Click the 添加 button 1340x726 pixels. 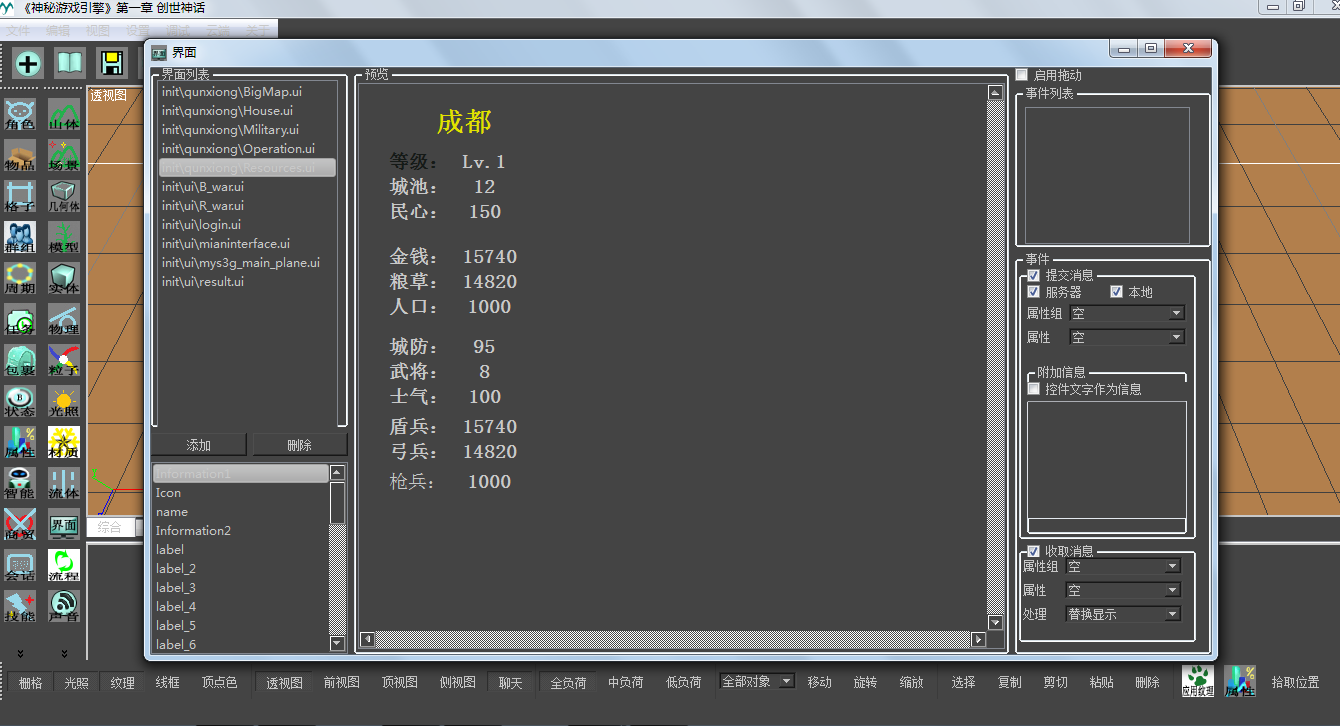point(198,445)
